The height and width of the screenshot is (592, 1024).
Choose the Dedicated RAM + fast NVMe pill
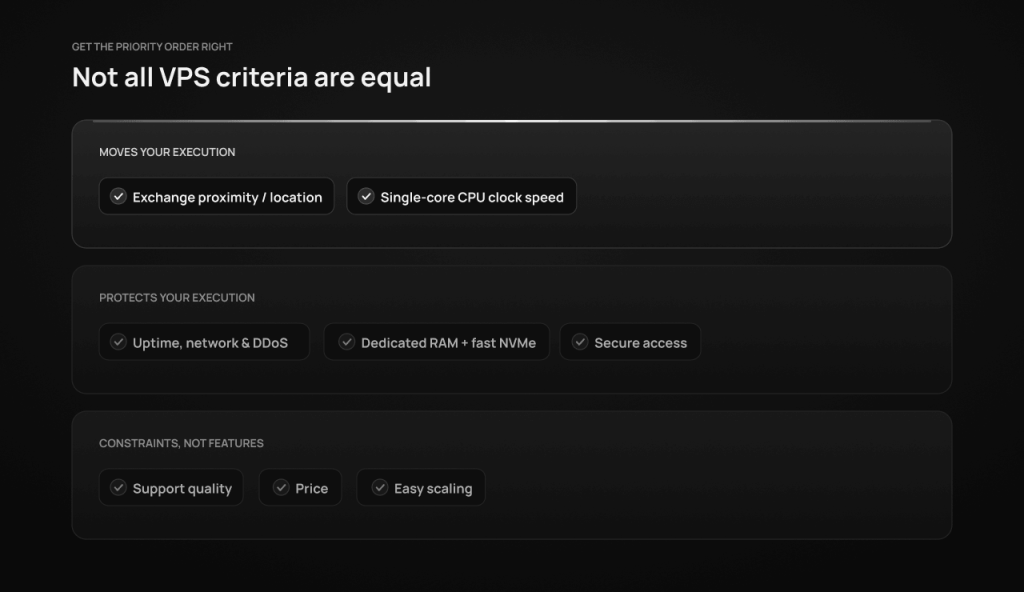[437, 342]
